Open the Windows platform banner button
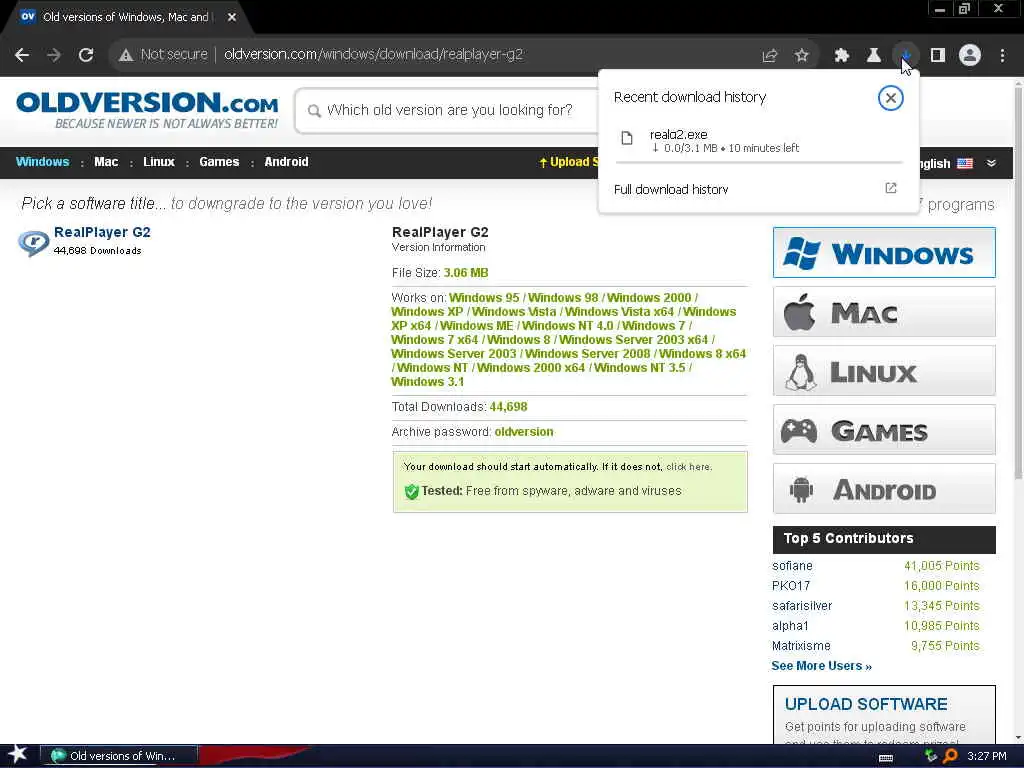1024x768 pixels. pyautogui.click(x=884, y=253)
